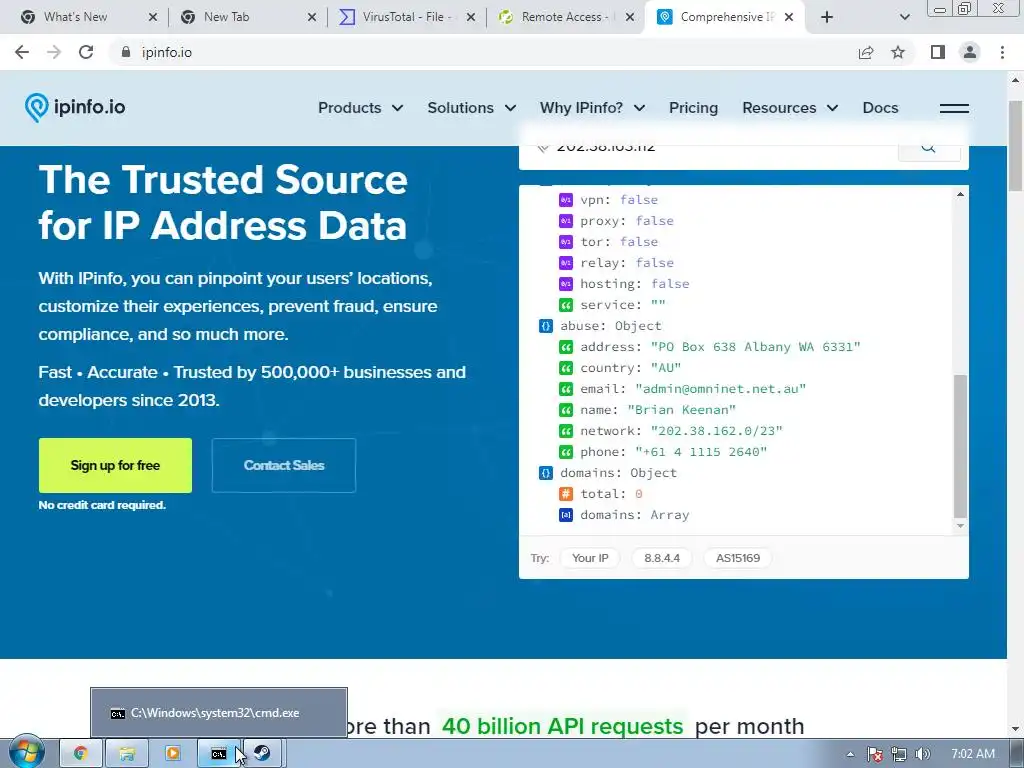Expand the Solutions dropdown
This screenshot has width=1024, height=768.
click(472, 108)
